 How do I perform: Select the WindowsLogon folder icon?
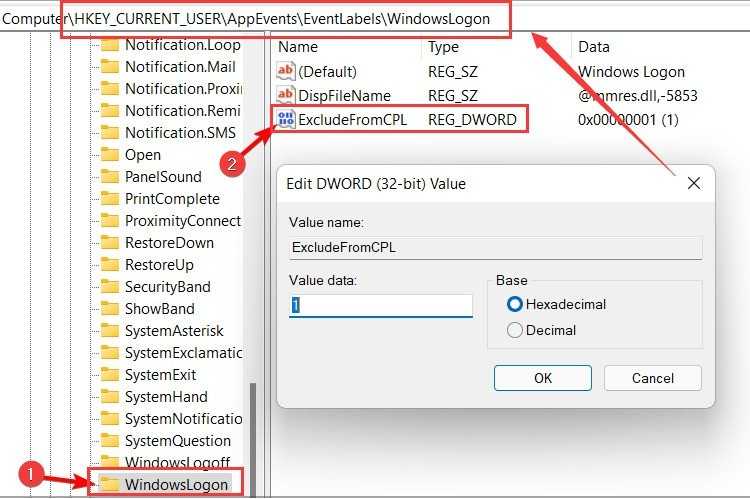[109, 485]
